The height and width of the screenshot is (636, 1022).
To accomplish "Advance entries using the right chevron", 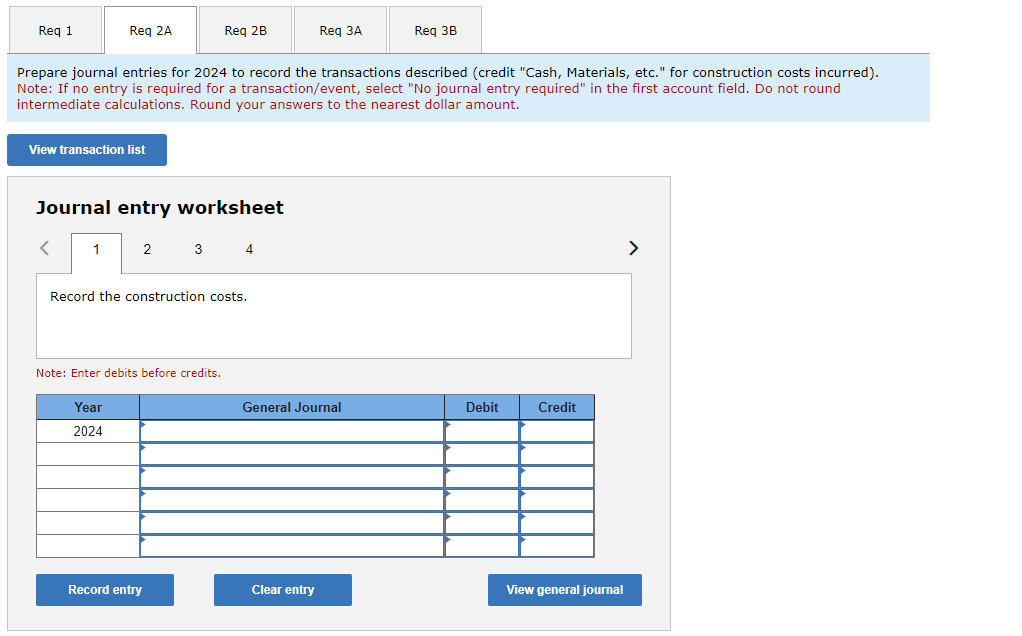I will (633, 247).
